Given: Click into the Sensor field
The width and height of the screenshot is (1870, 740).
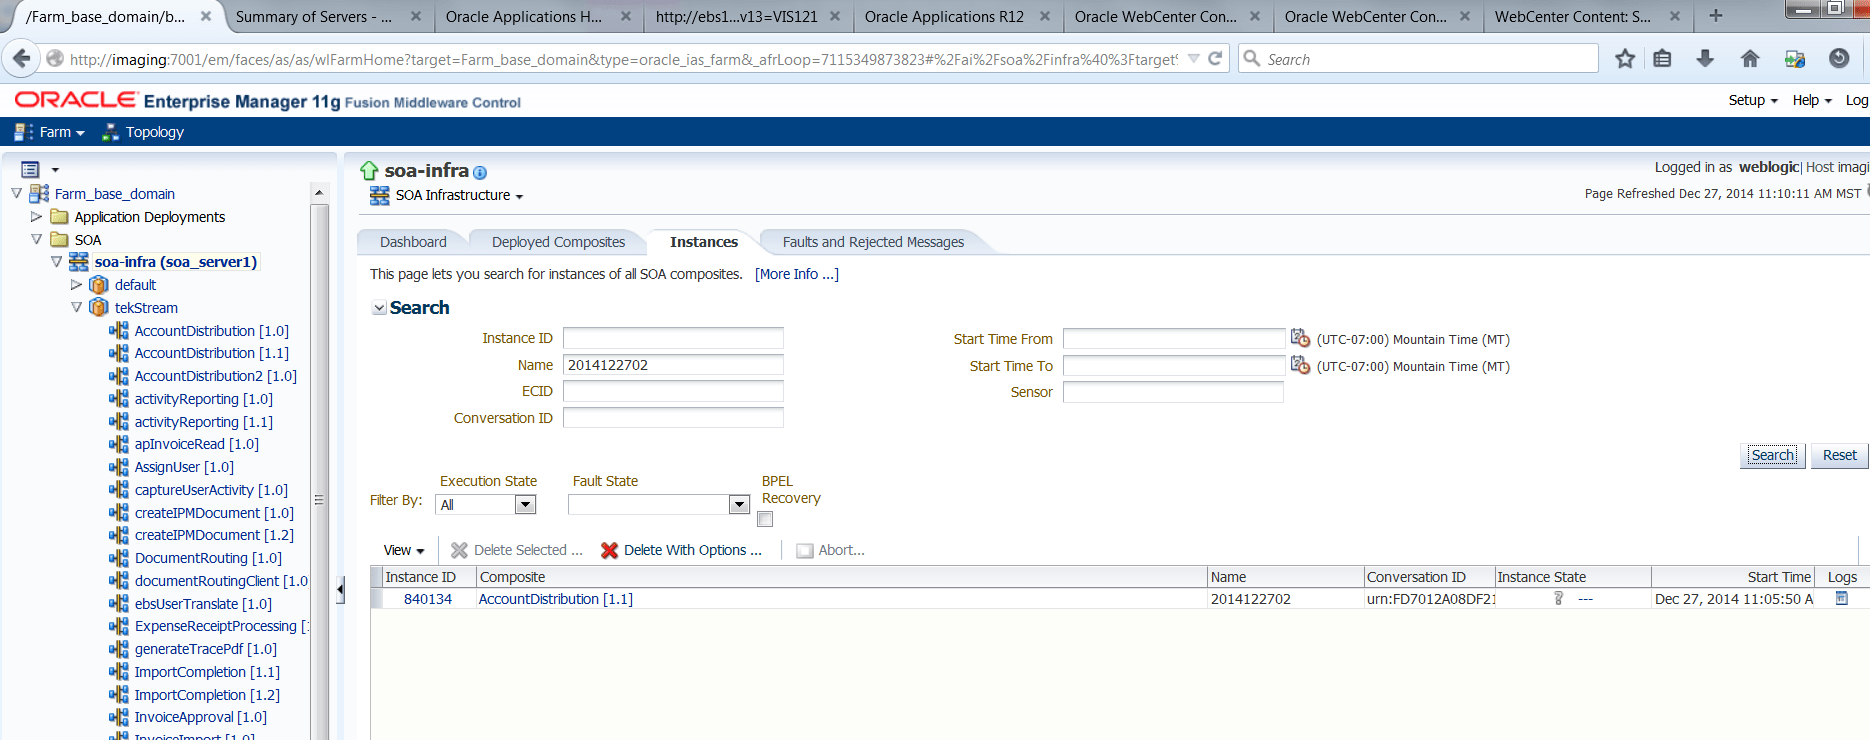Looking at the screenshot, I should tap(1173, 392).
